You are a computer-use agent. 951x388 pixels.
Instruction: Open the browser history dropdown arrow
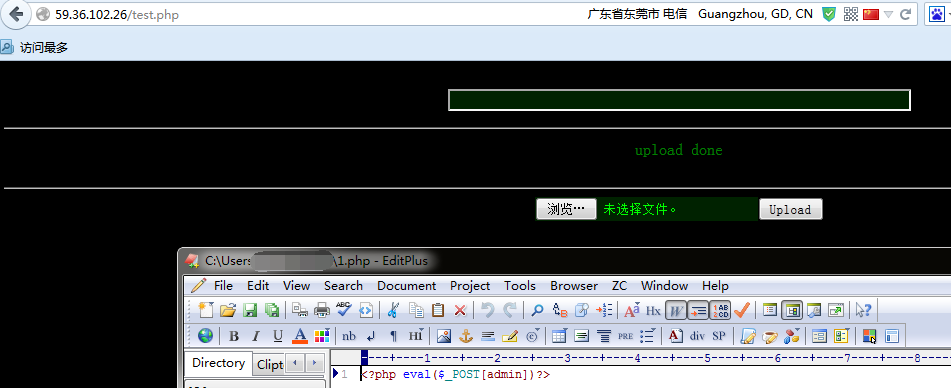(888, 14)
